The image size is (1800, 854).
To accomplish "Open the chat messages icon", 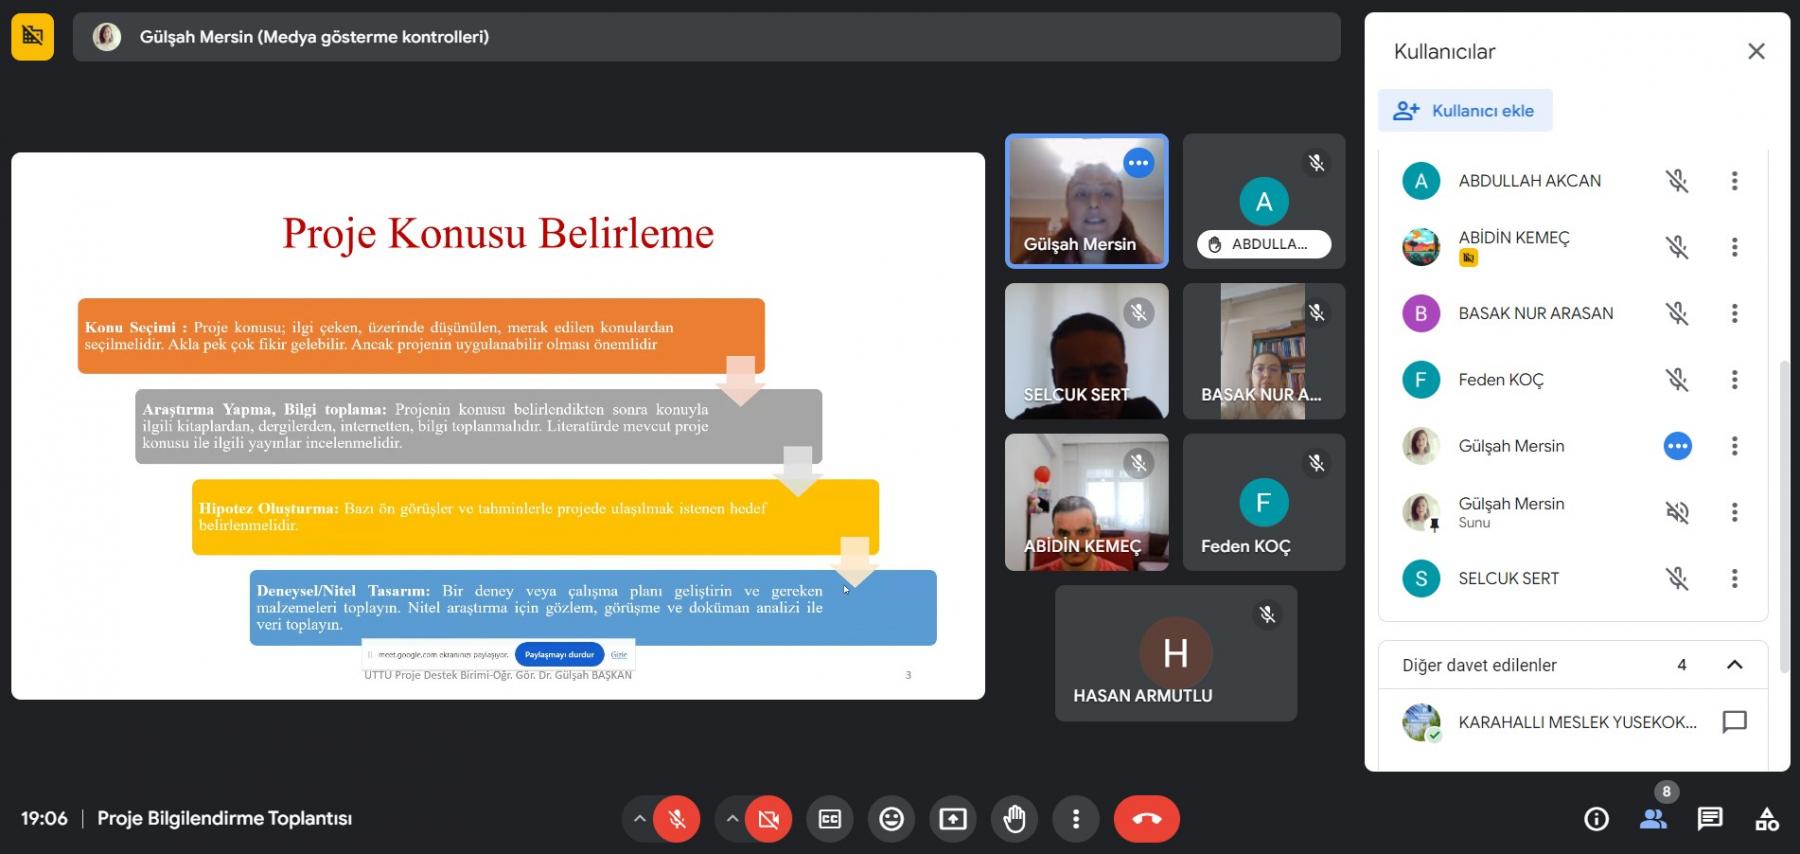I will 1709,819.
